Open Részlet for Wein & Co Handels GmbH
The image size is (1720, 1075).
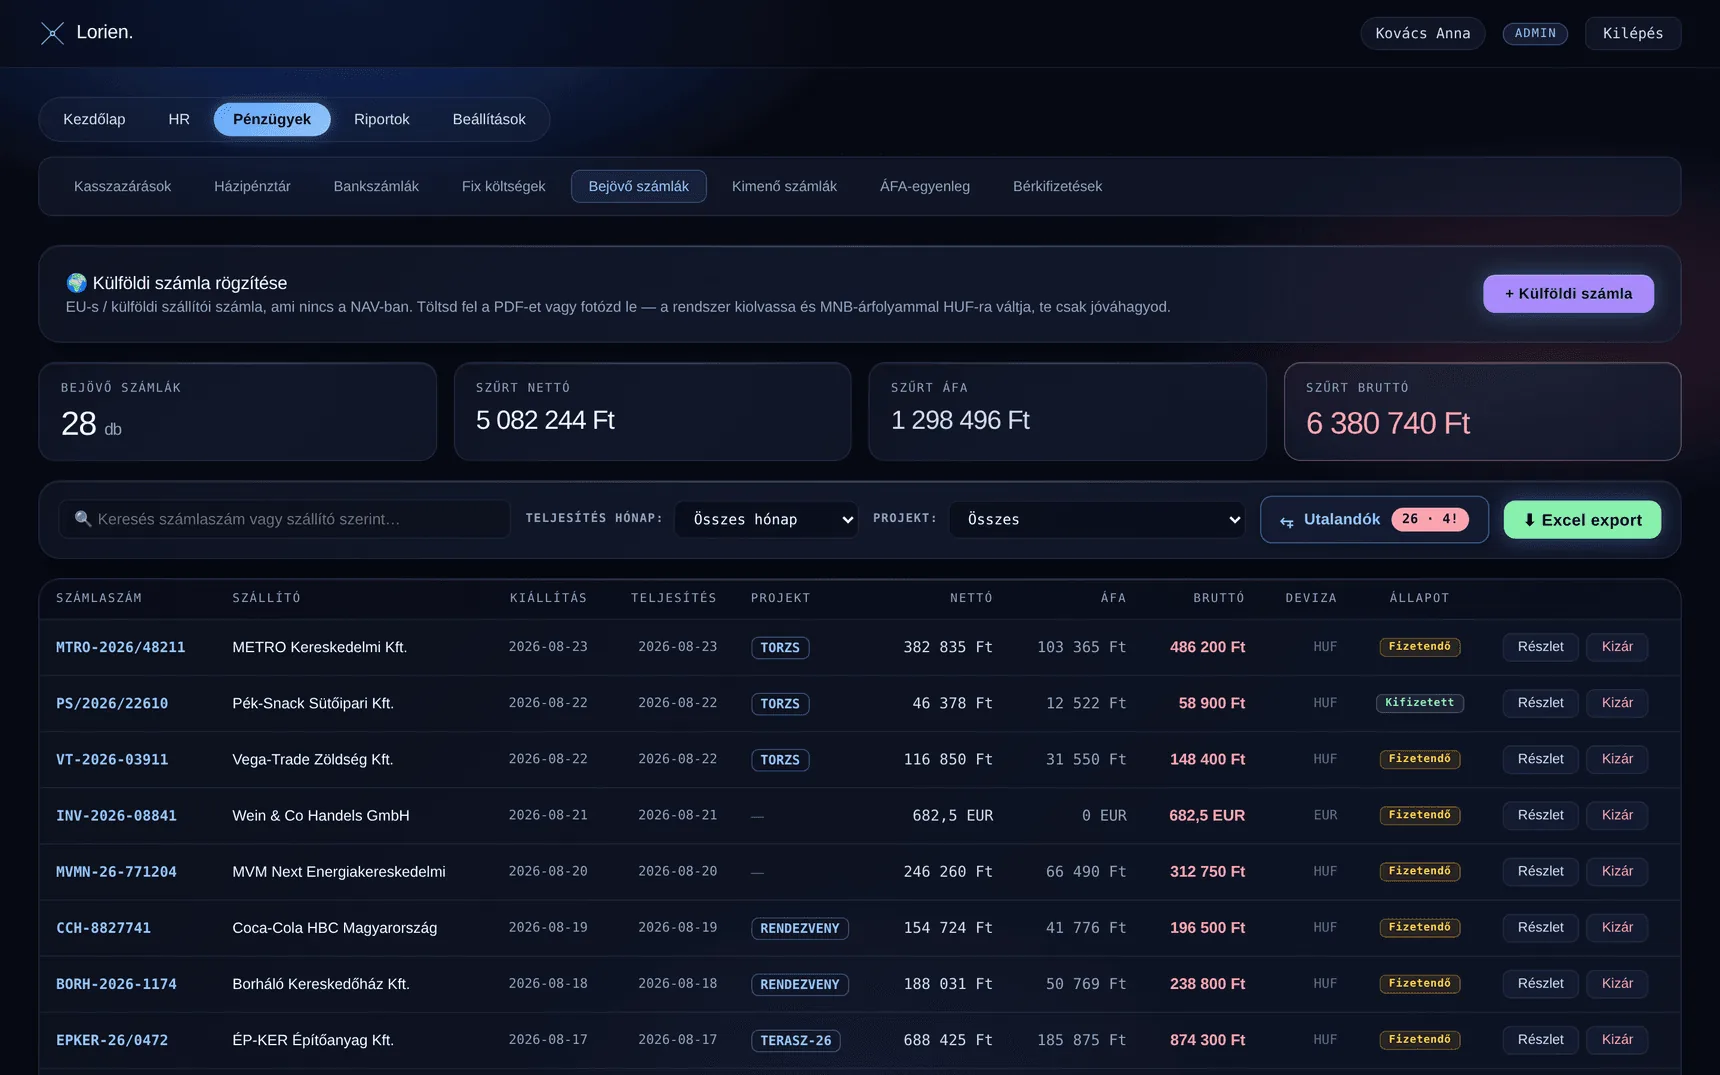click(1540, 815)
